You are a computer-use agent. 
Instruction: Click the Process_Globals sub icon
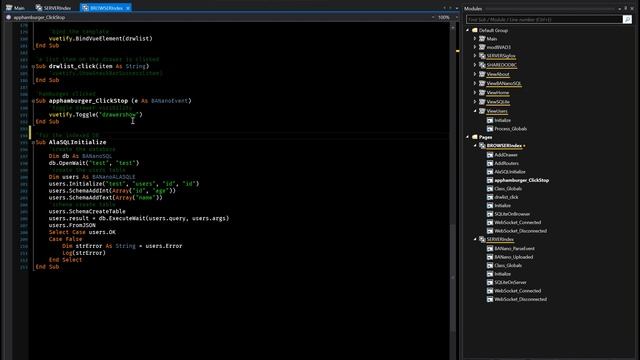[x=490, y=129]
